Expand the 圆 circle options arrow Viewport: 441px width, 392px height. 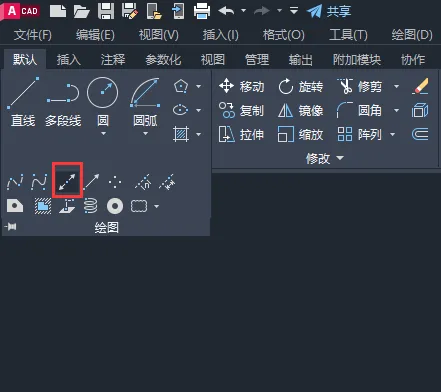103,134
